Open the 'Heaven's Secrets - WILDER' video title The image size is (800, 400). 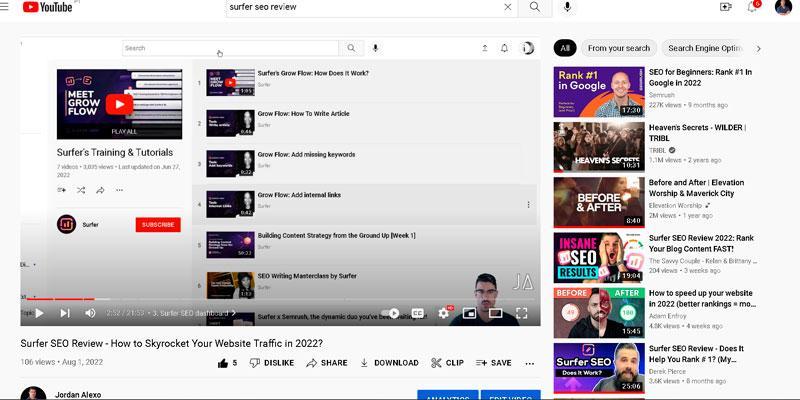697,133
